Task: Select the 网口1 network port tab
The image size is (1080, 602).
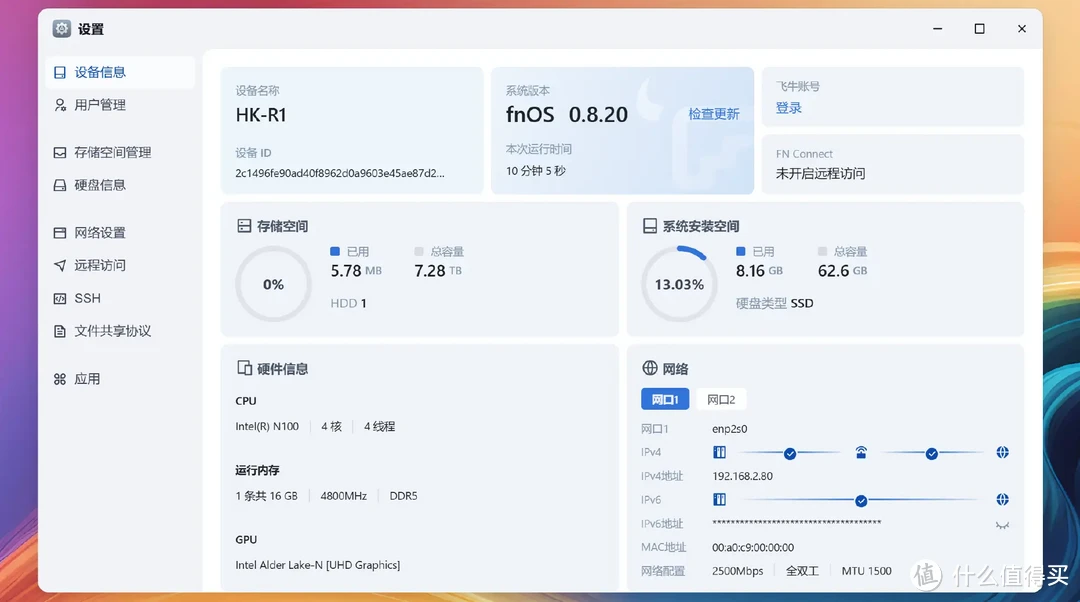Action: tap(665, 400)
